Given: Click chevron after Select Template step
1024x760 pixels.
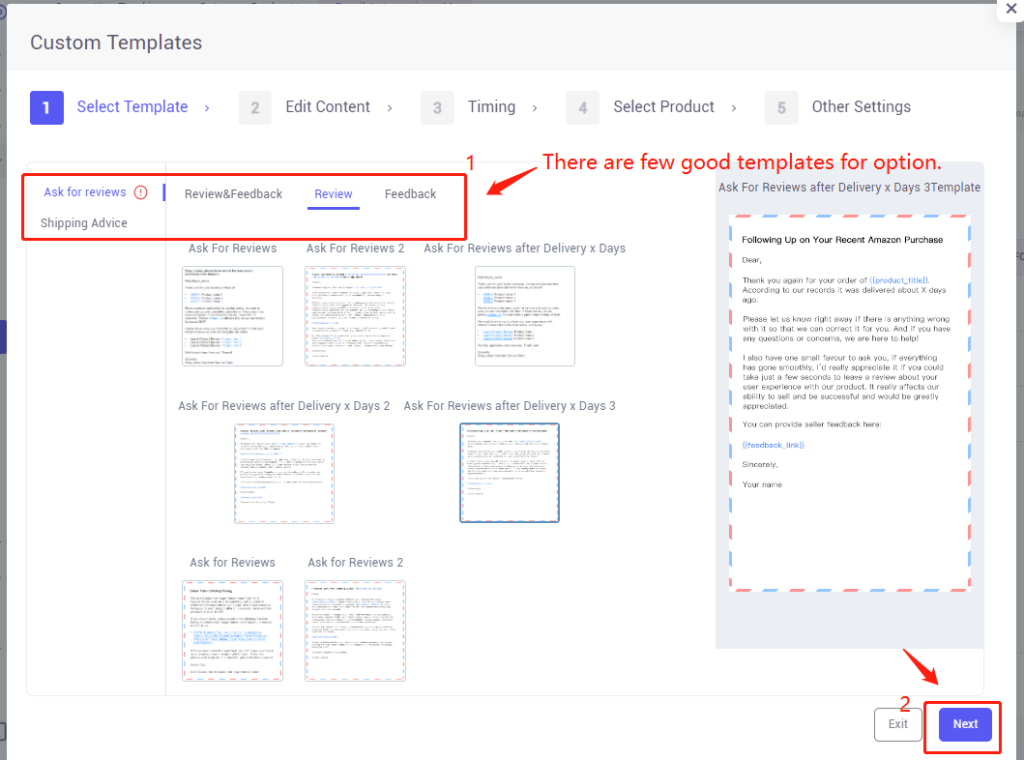Looking at the screenshot, I should 207,108.
